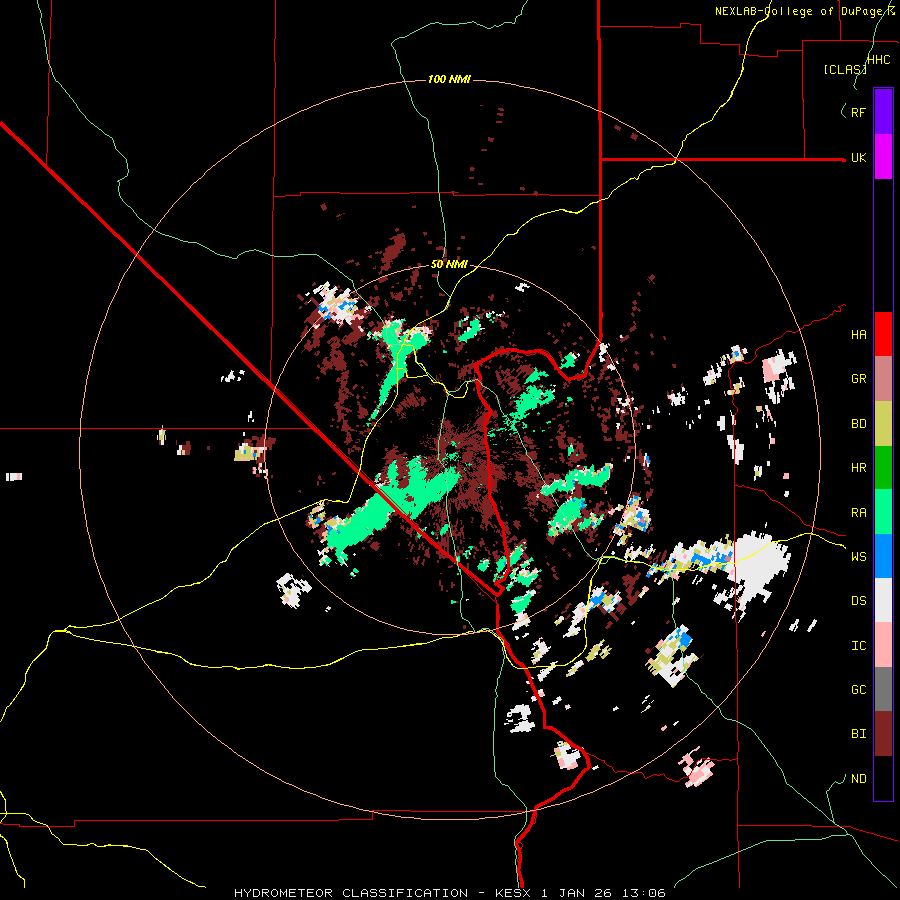This screenshot has height=900, width=900.
Task: Click the ND black legend swatch
Action: (883, 778)
